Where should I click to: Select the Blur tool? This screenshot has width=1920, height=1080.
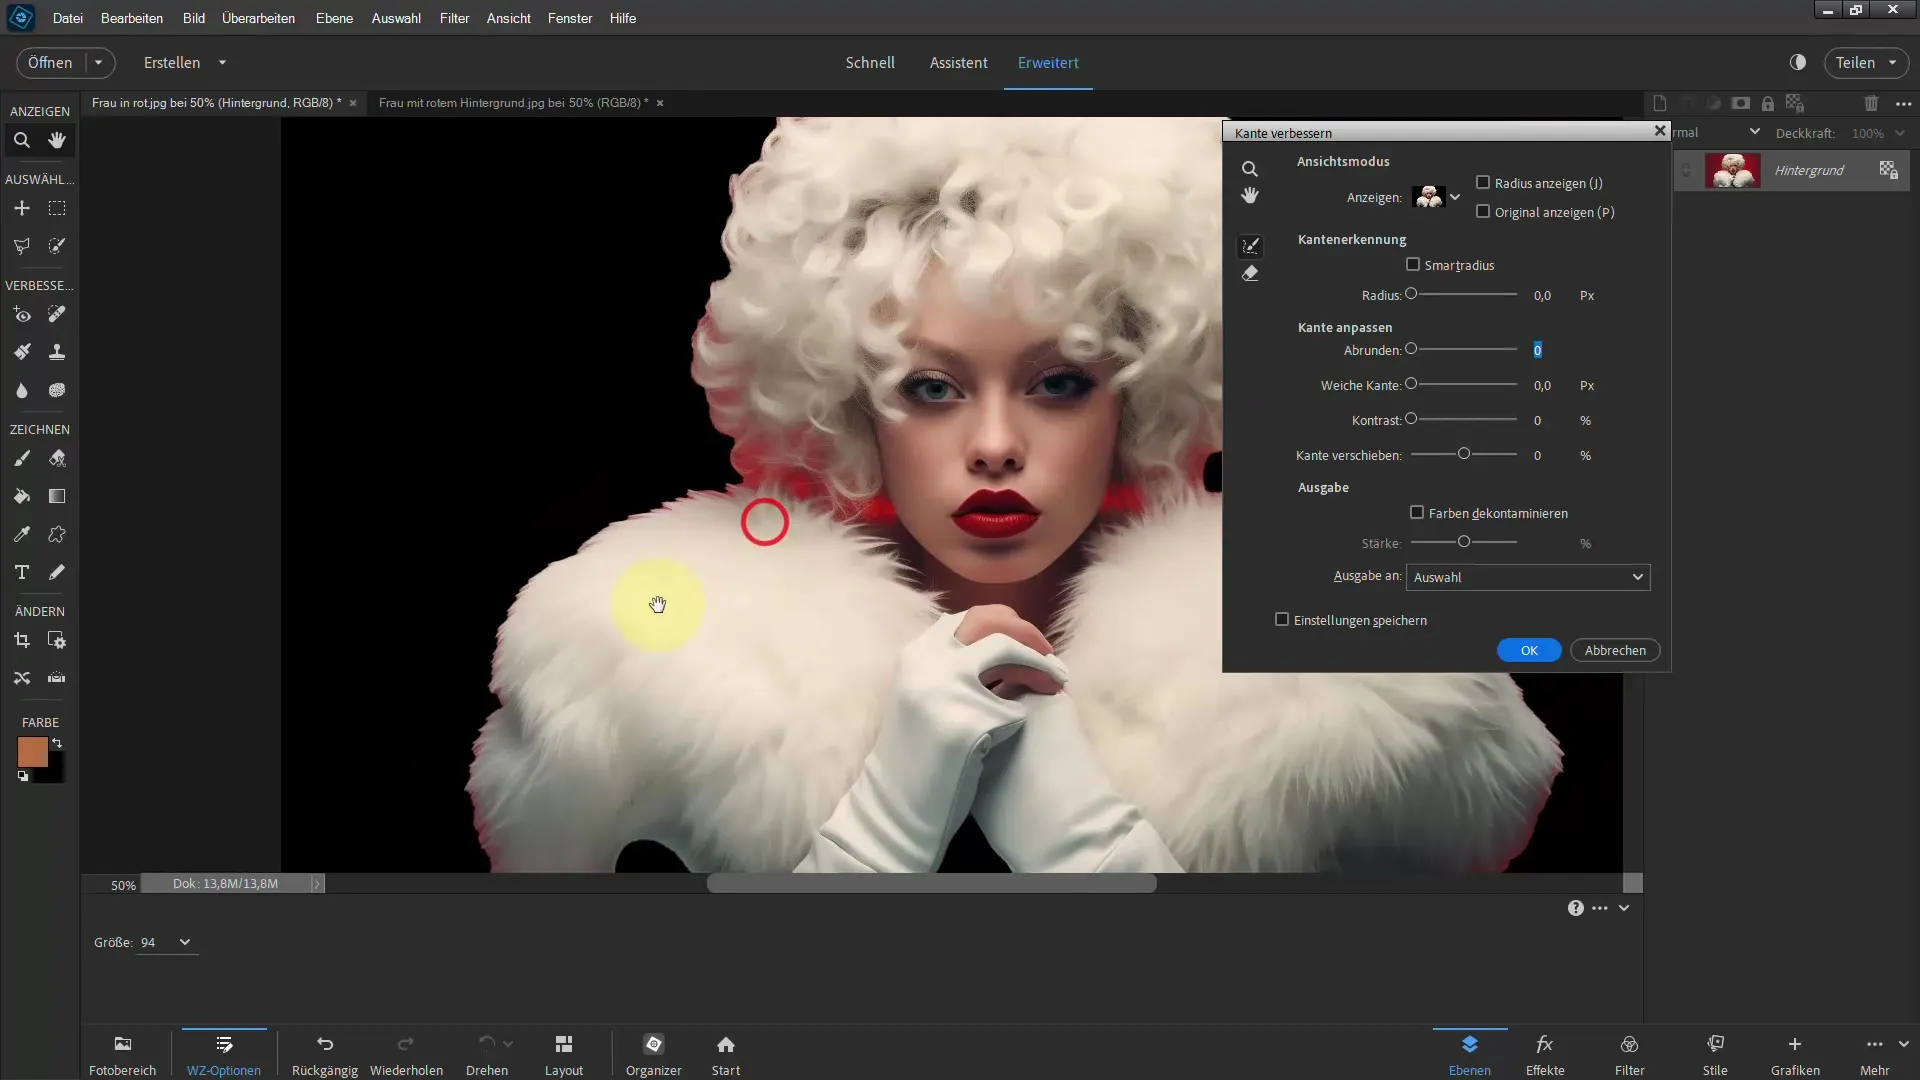22,390
